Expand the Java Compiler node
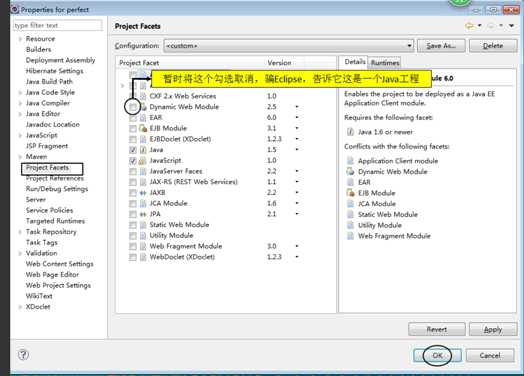This screenshot has width=524, height=376. [x=20, y=103]
